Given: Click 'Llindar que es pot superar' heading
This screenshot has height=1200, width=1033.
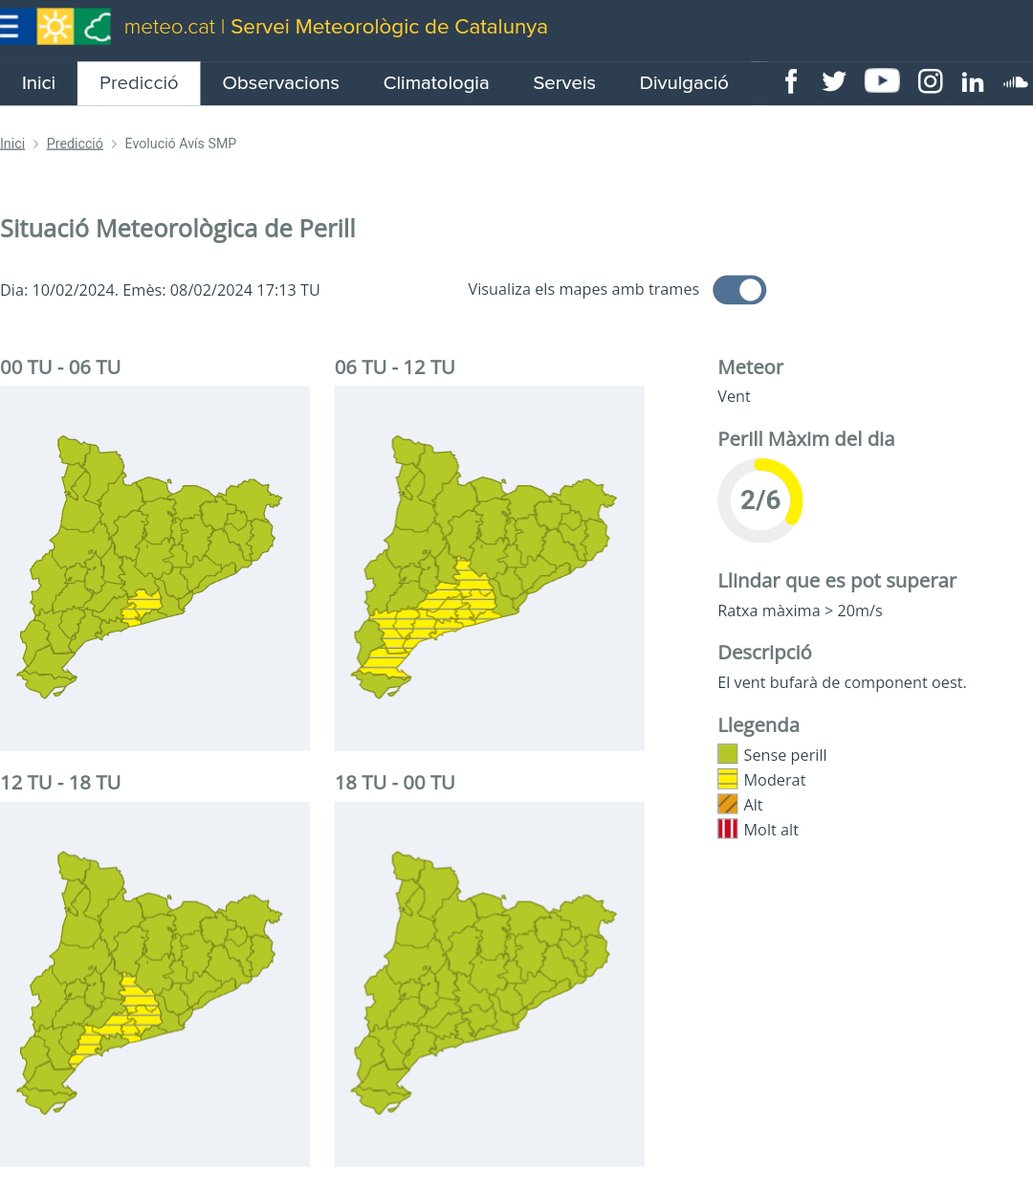Looking at the screenshot, I should [837, 581].
